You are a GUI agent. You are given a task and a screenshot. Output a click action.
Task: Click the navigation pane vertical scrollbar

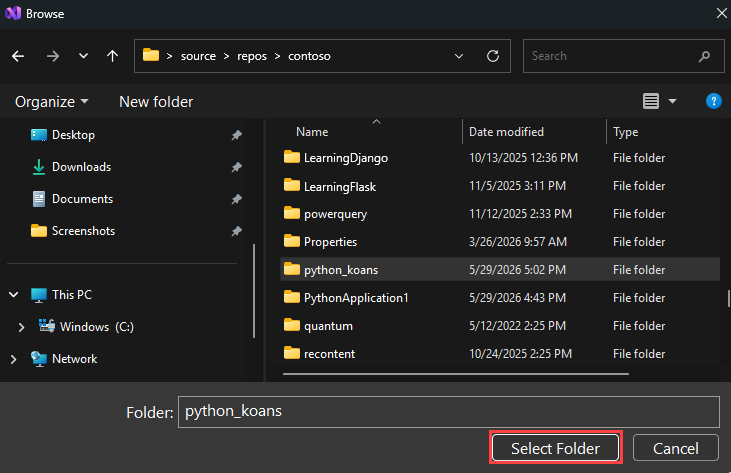coord(254,291)
